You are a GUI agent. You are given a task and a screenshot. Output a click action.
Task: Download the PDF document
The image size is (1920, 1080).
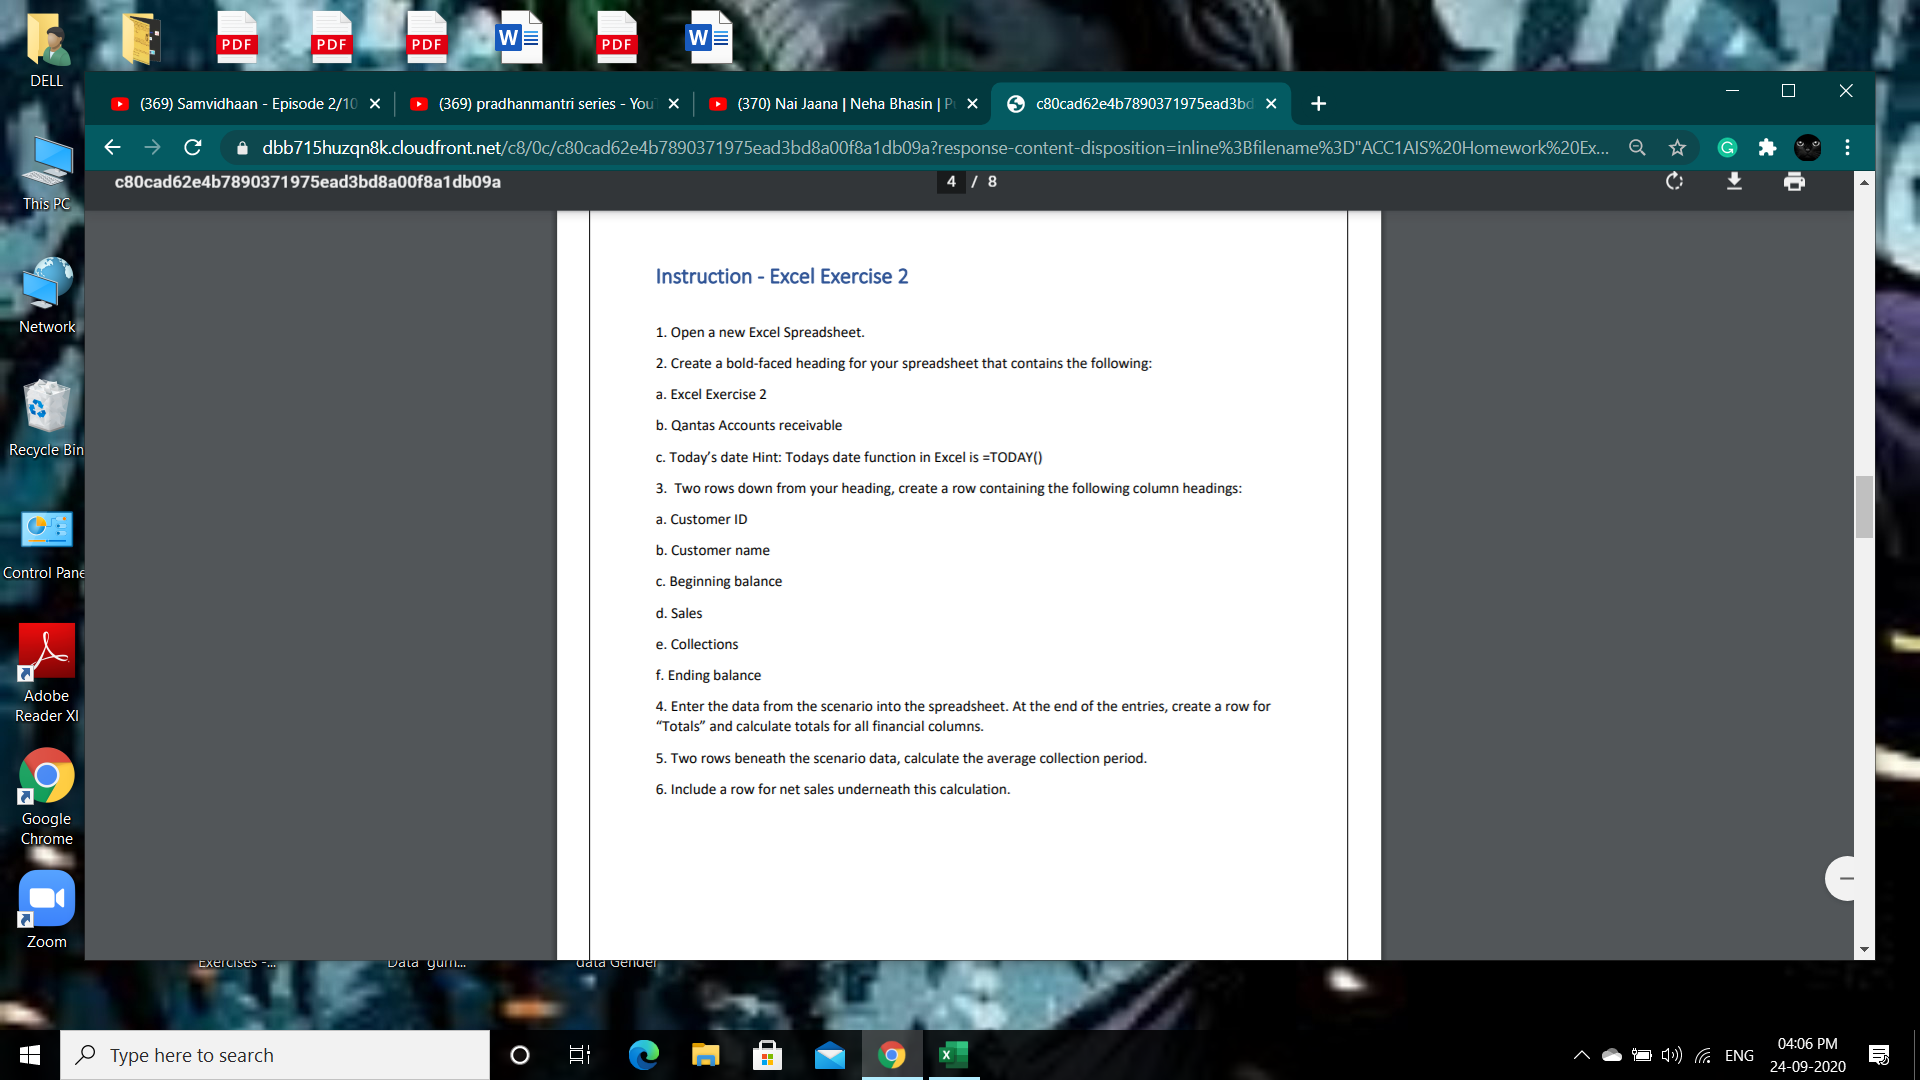tap(1734, 181)
